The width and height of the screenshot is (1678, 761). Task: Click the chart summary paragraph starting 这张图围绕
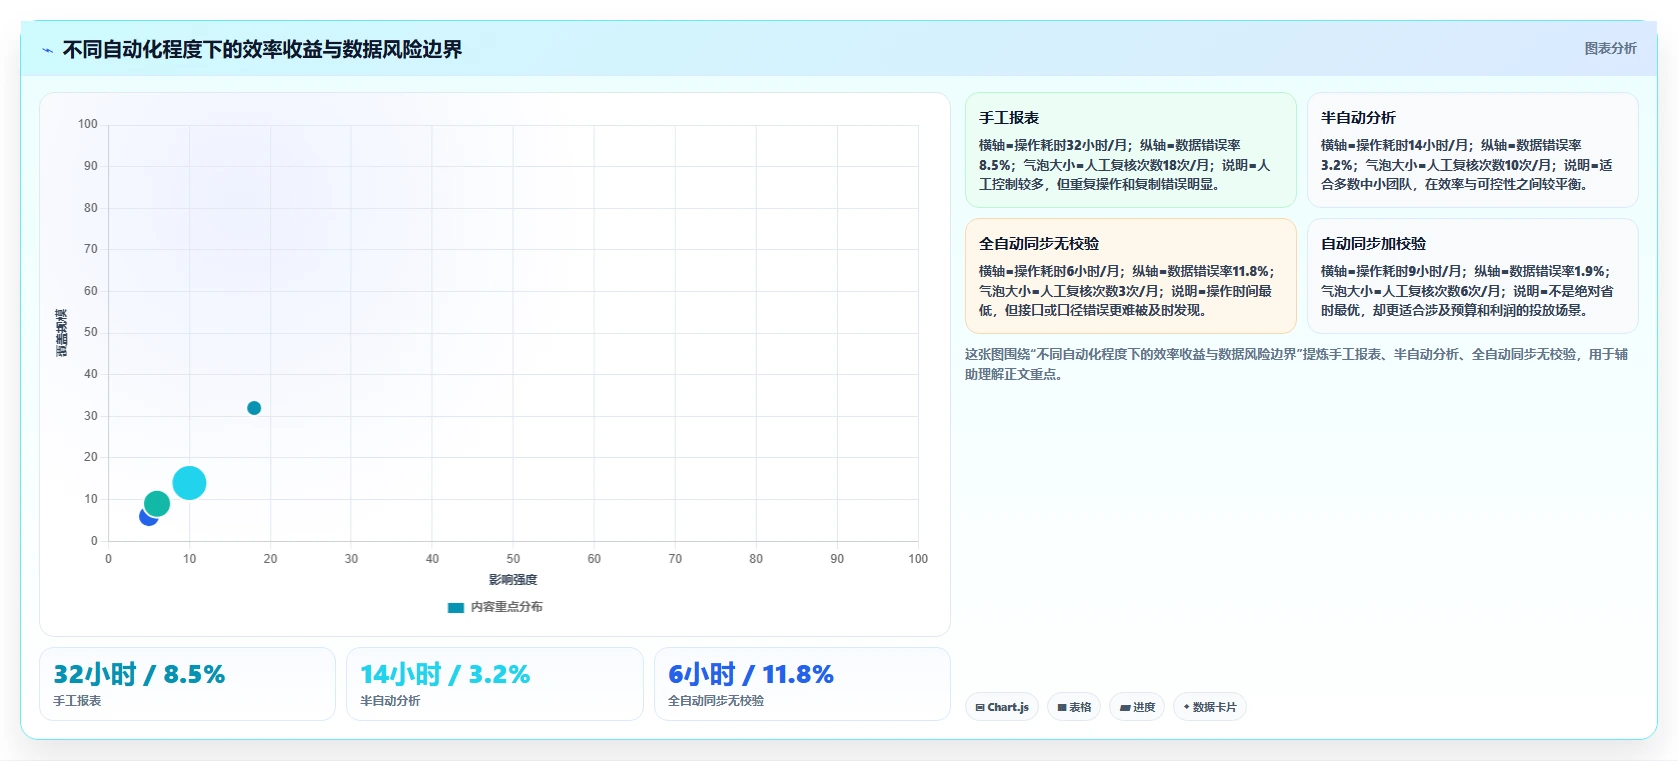(1296, 364)
